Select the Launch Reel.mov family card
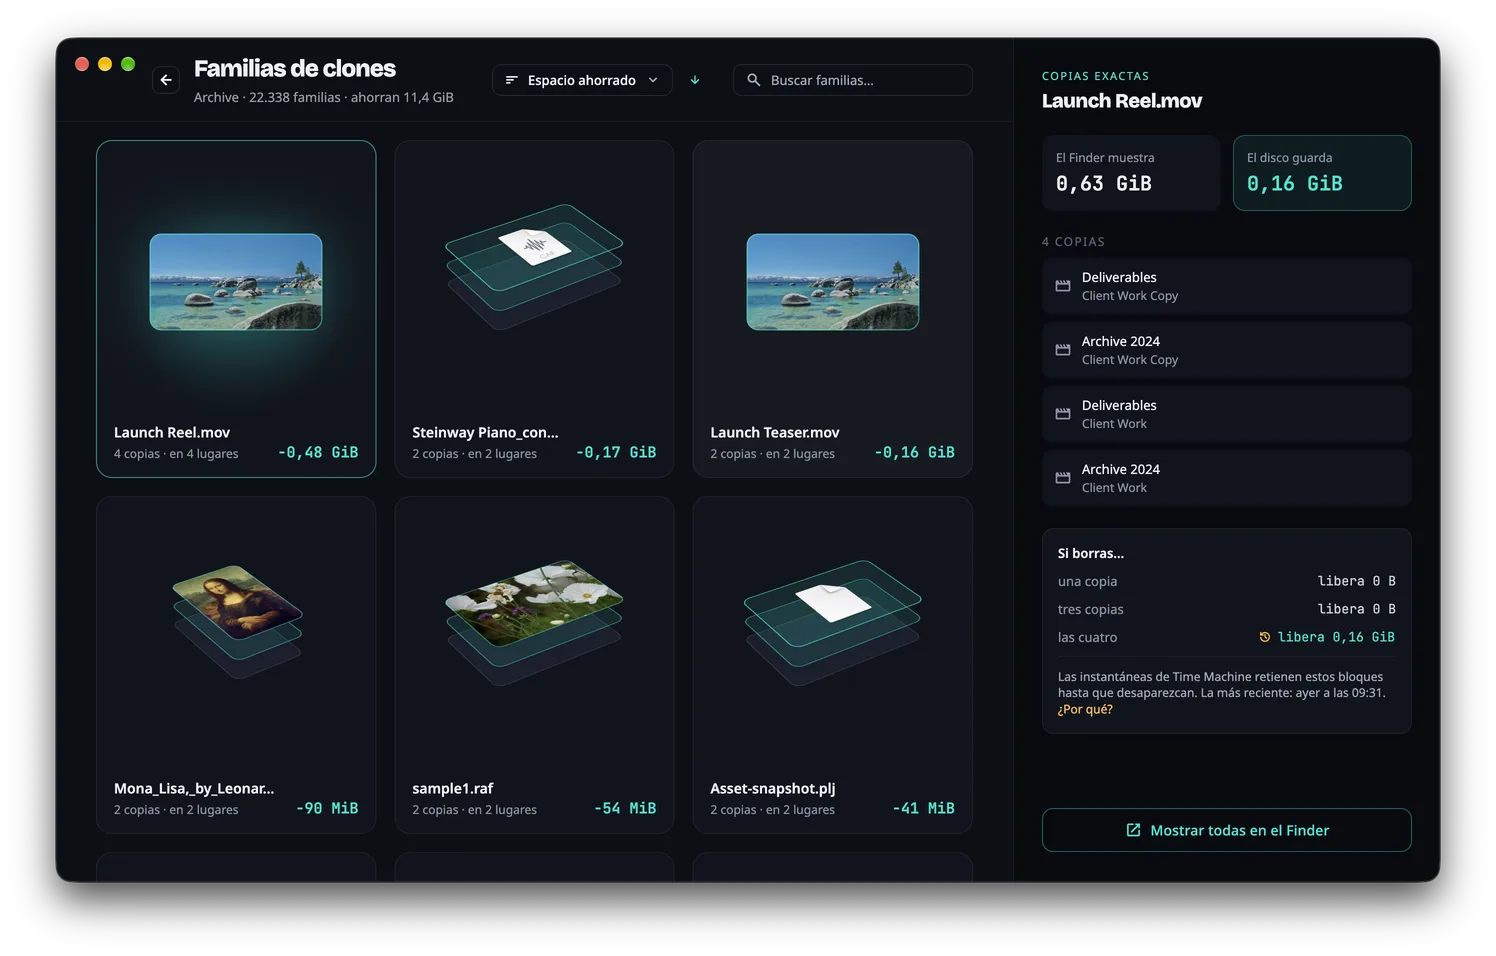 [x=236, y=309]
